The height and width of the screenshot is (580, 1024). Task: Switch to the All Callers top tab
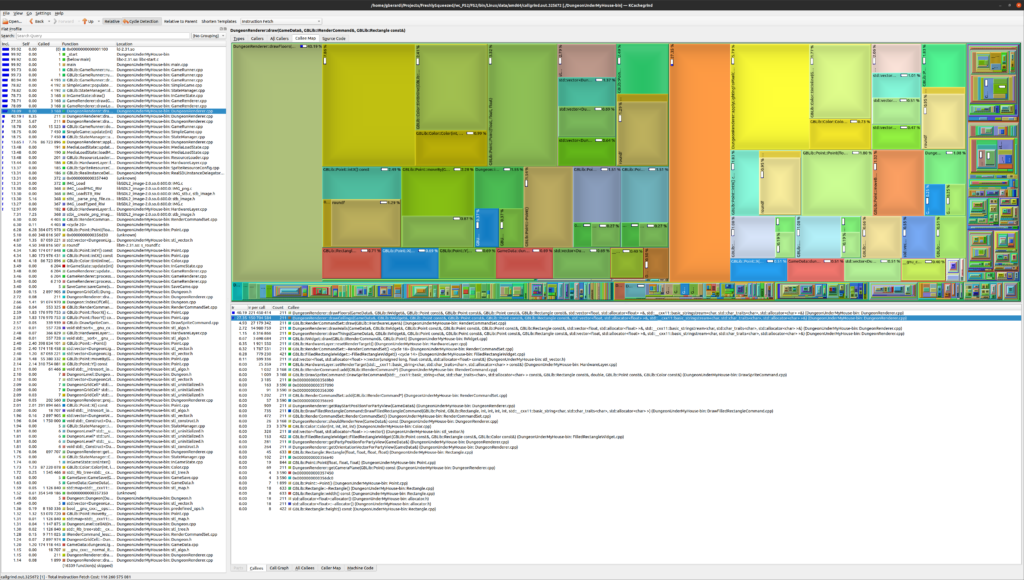[x=281, y=38]
